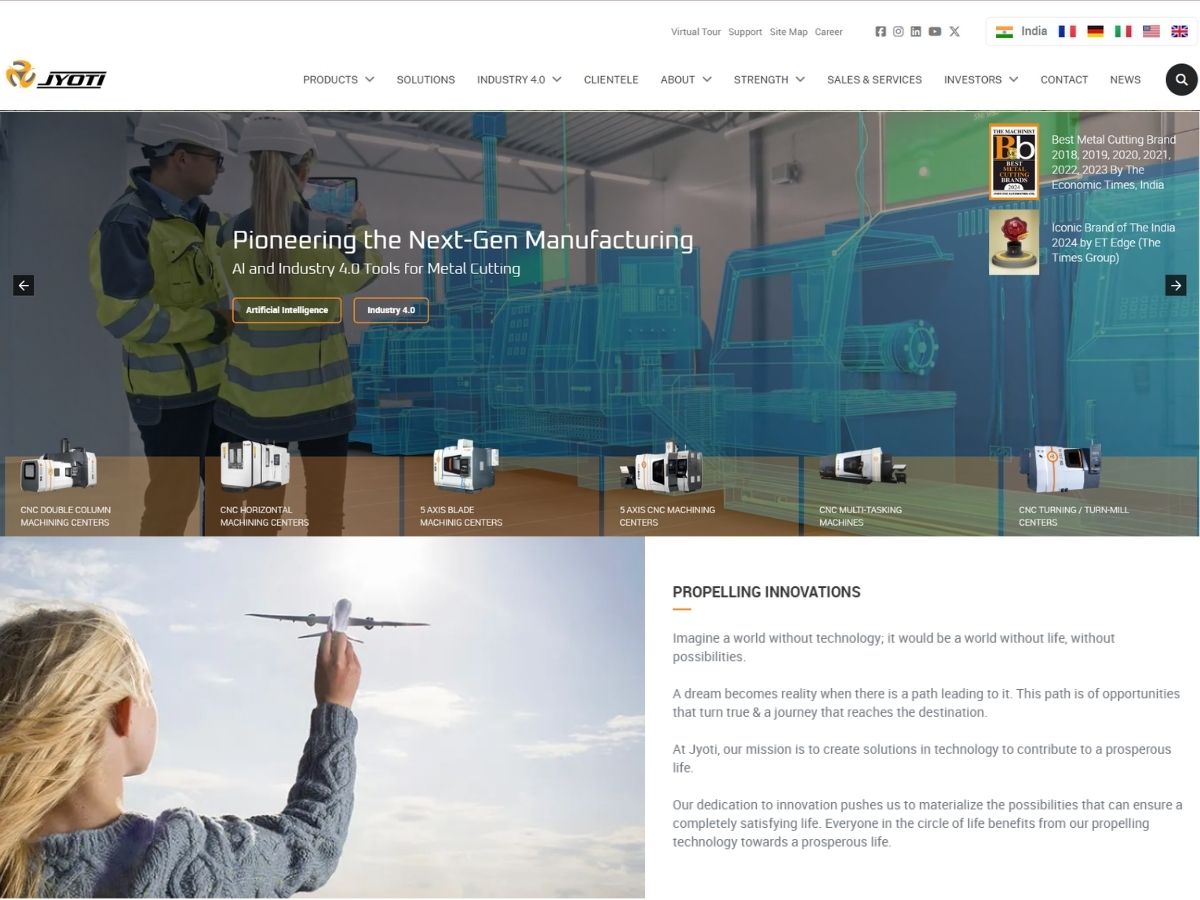Go to the next banner slide arrow
Viewport: 1200px width, 900px height.
pyautogui.click(x=1175, y=285)
